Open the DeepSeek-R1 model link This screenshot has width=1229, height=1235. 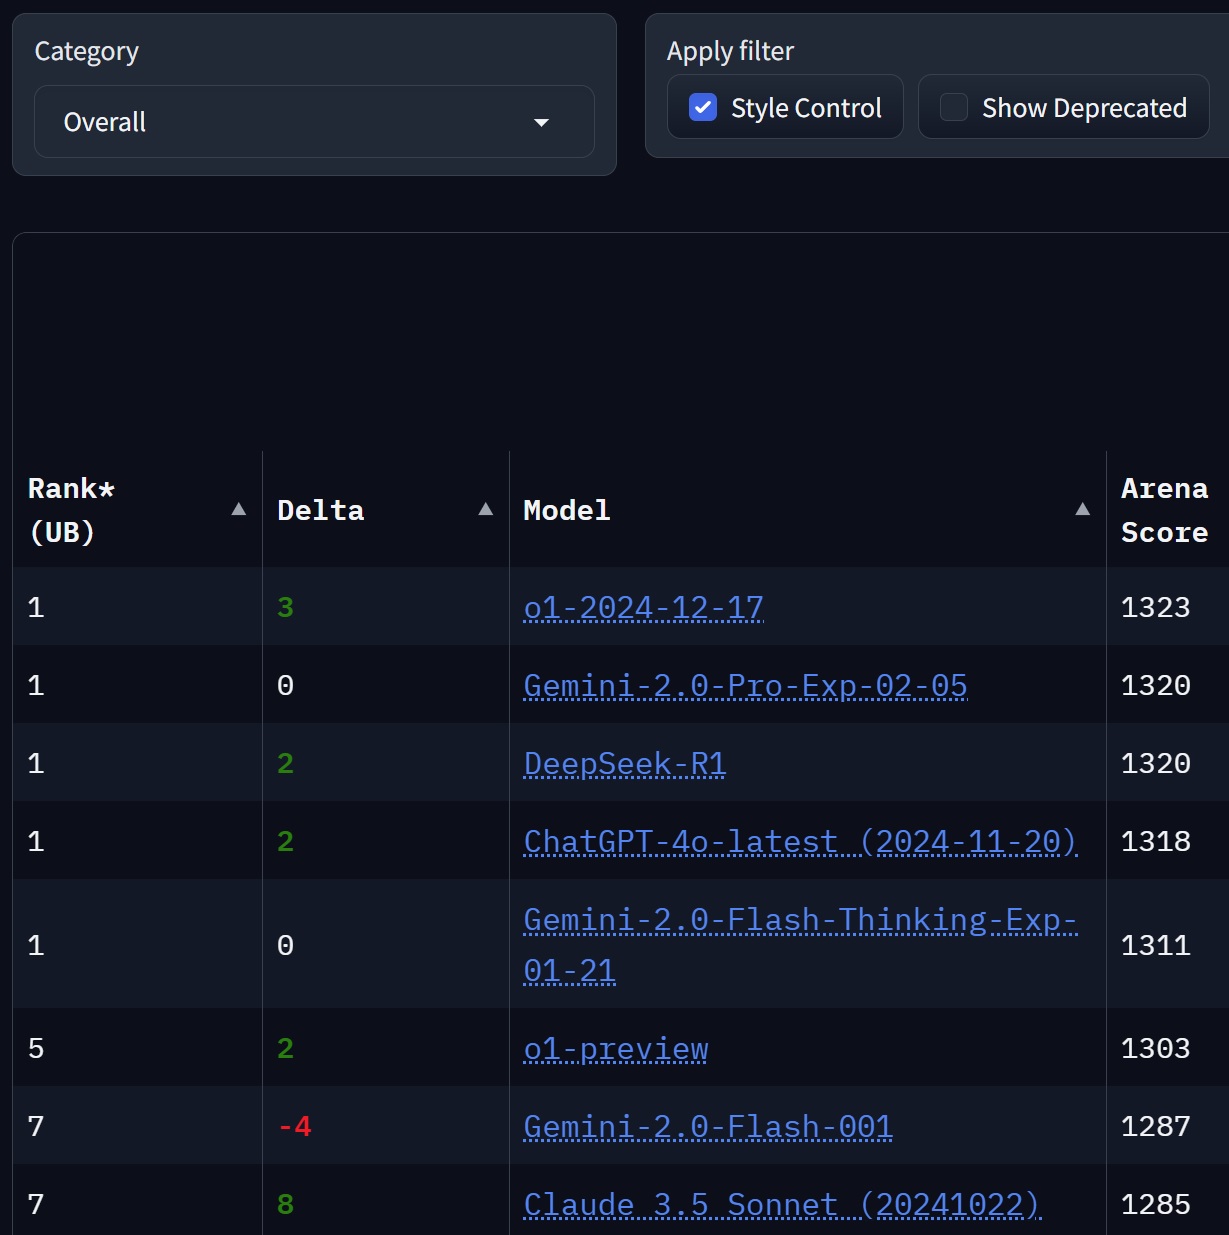[624, 763]
